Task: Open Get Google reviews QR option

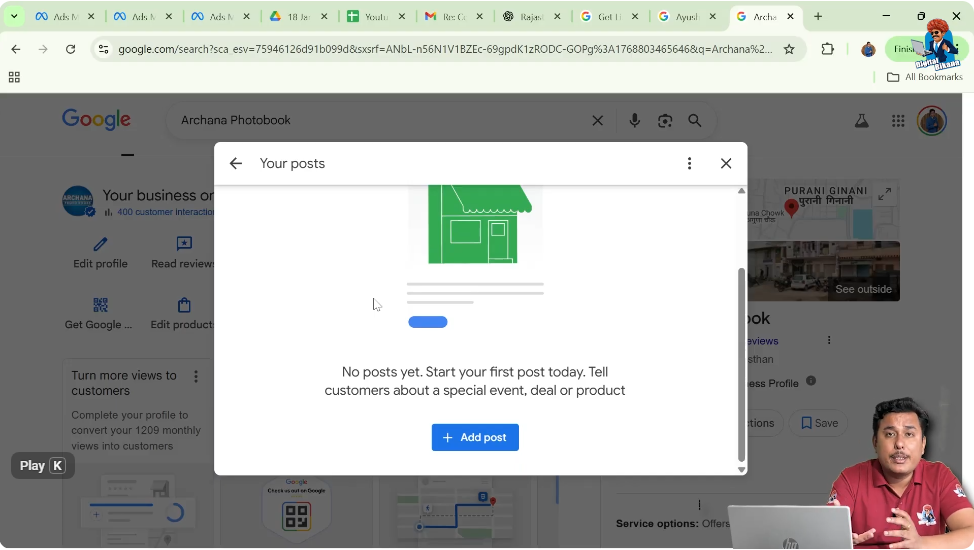Action: [99, 314]
